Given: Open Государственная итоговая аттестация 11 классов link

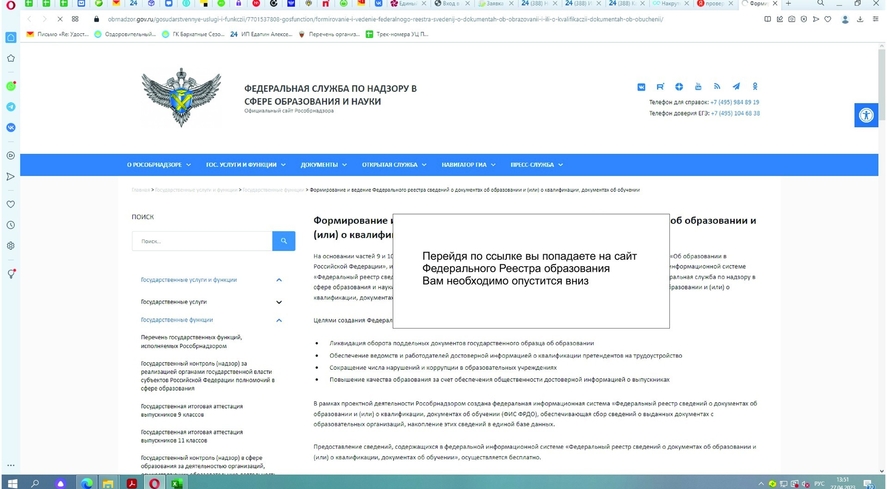Looking at the screenshot, I should pyautogui.click(x=192, y=436).
